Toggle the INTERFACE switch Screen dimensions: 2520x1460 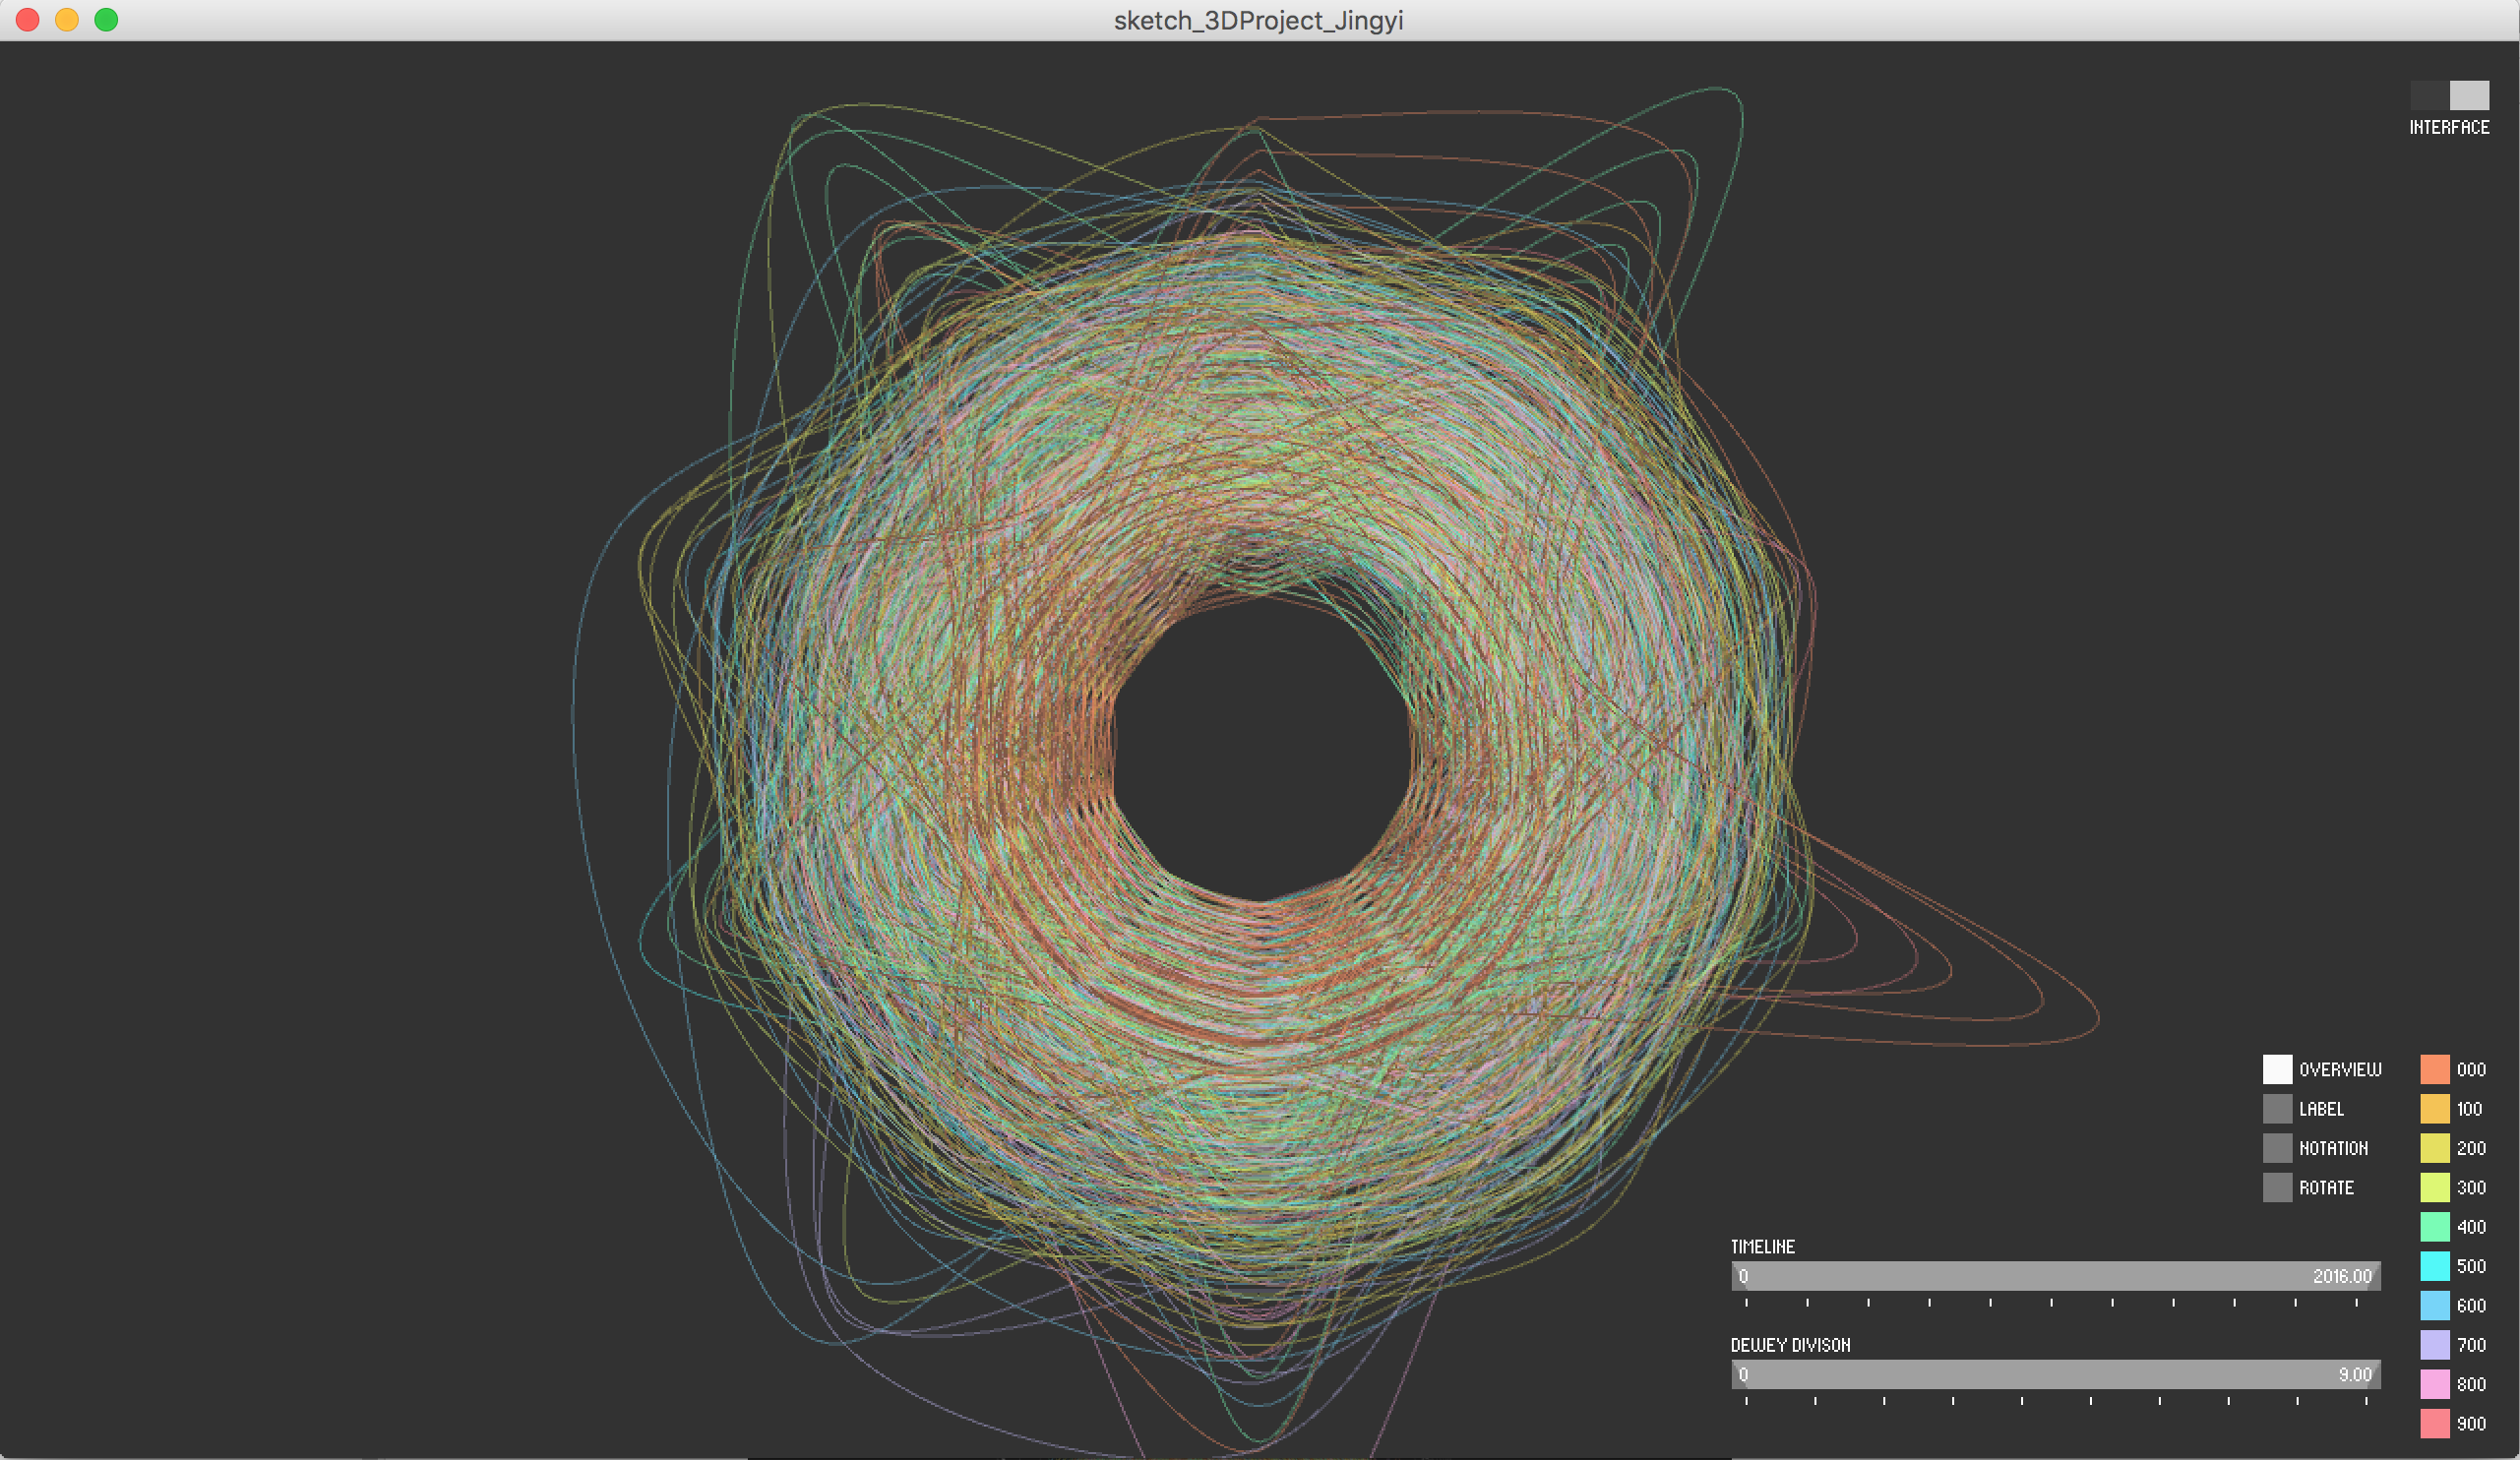coord(2449,95)
